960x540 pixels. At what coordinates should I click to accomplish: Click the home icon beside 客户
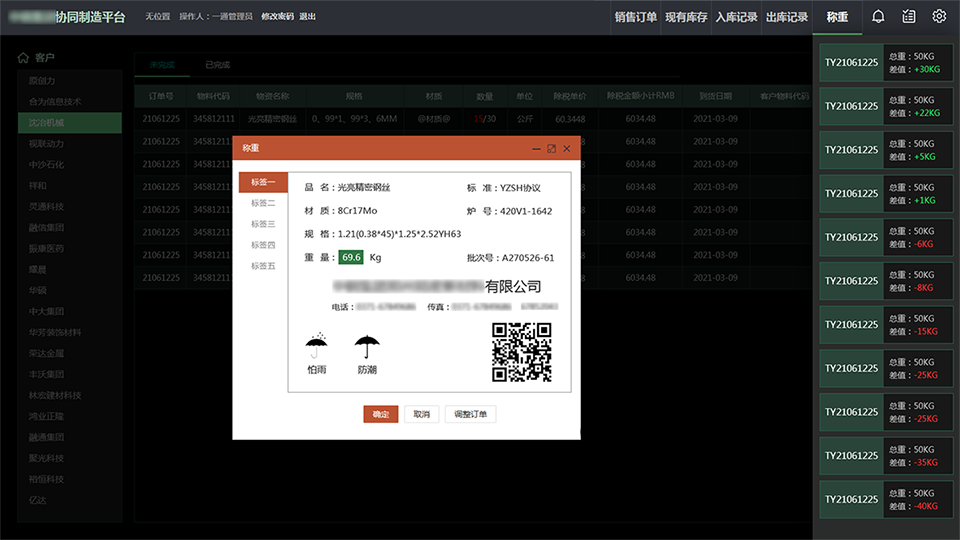23,58
